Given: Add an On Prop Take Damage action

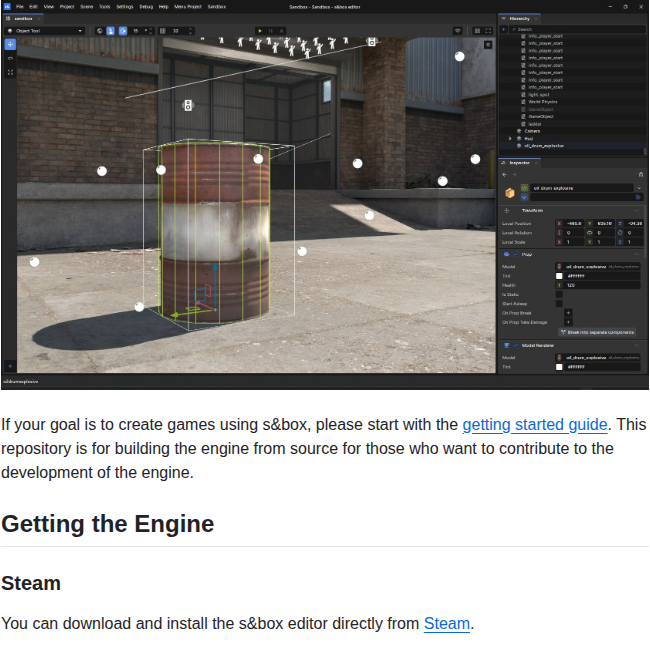Looking at the screenshot, I should coord(568,322).
